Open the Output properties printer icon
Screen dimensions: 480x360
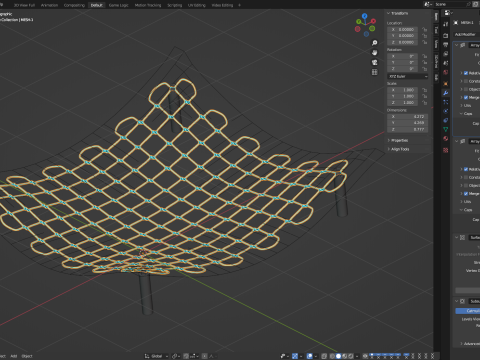coord(446,45)
